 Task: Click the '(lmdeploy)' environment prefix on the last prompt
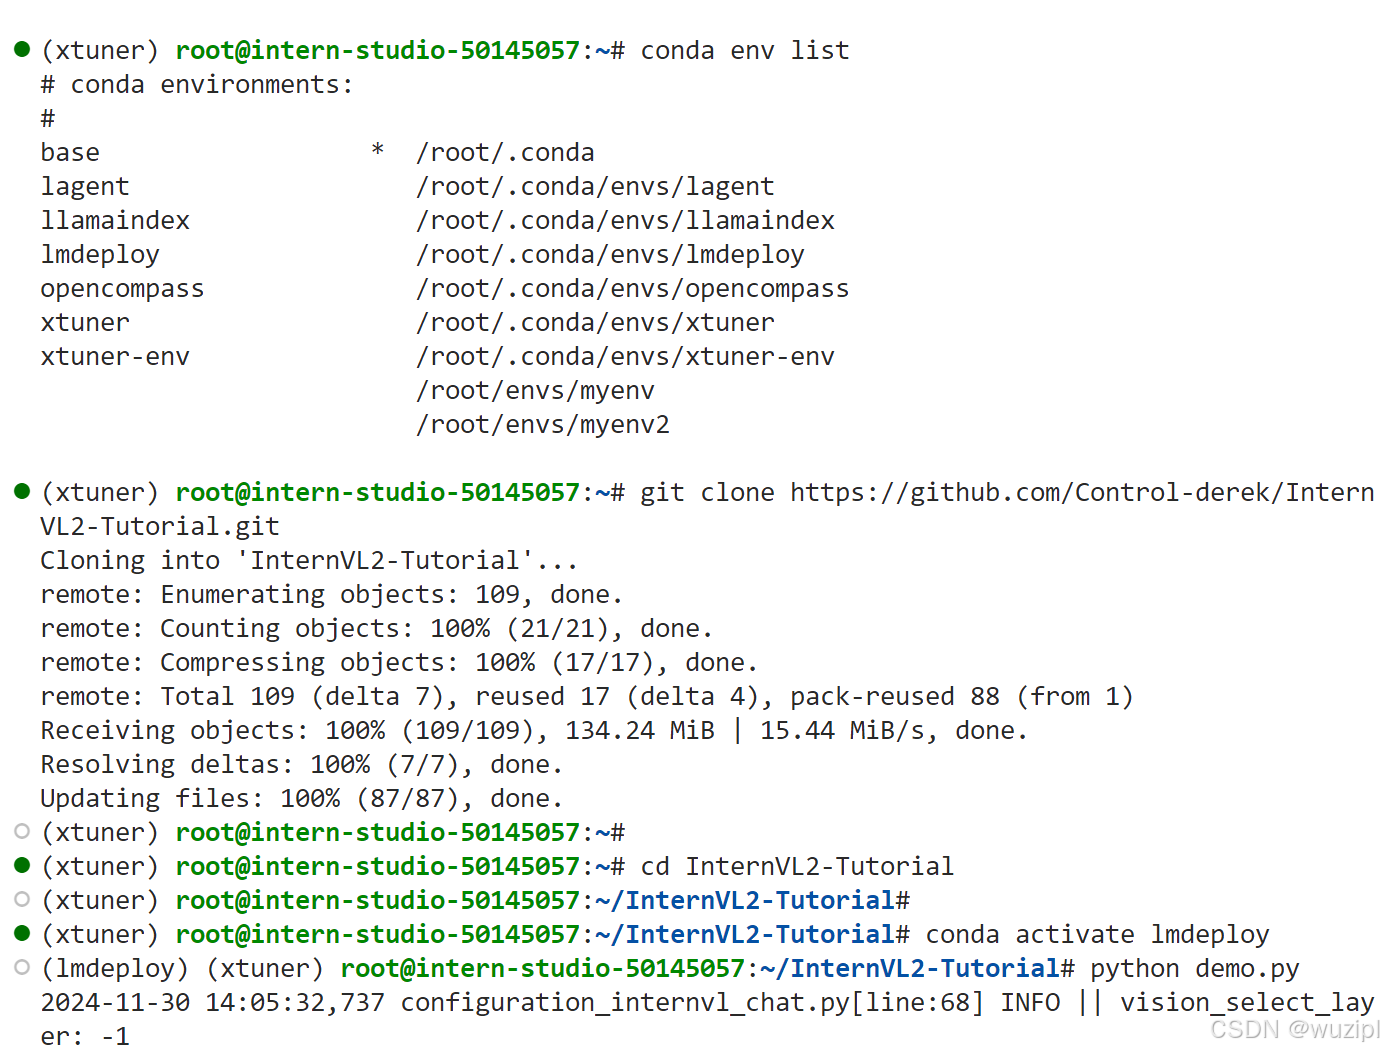(115, 968)
